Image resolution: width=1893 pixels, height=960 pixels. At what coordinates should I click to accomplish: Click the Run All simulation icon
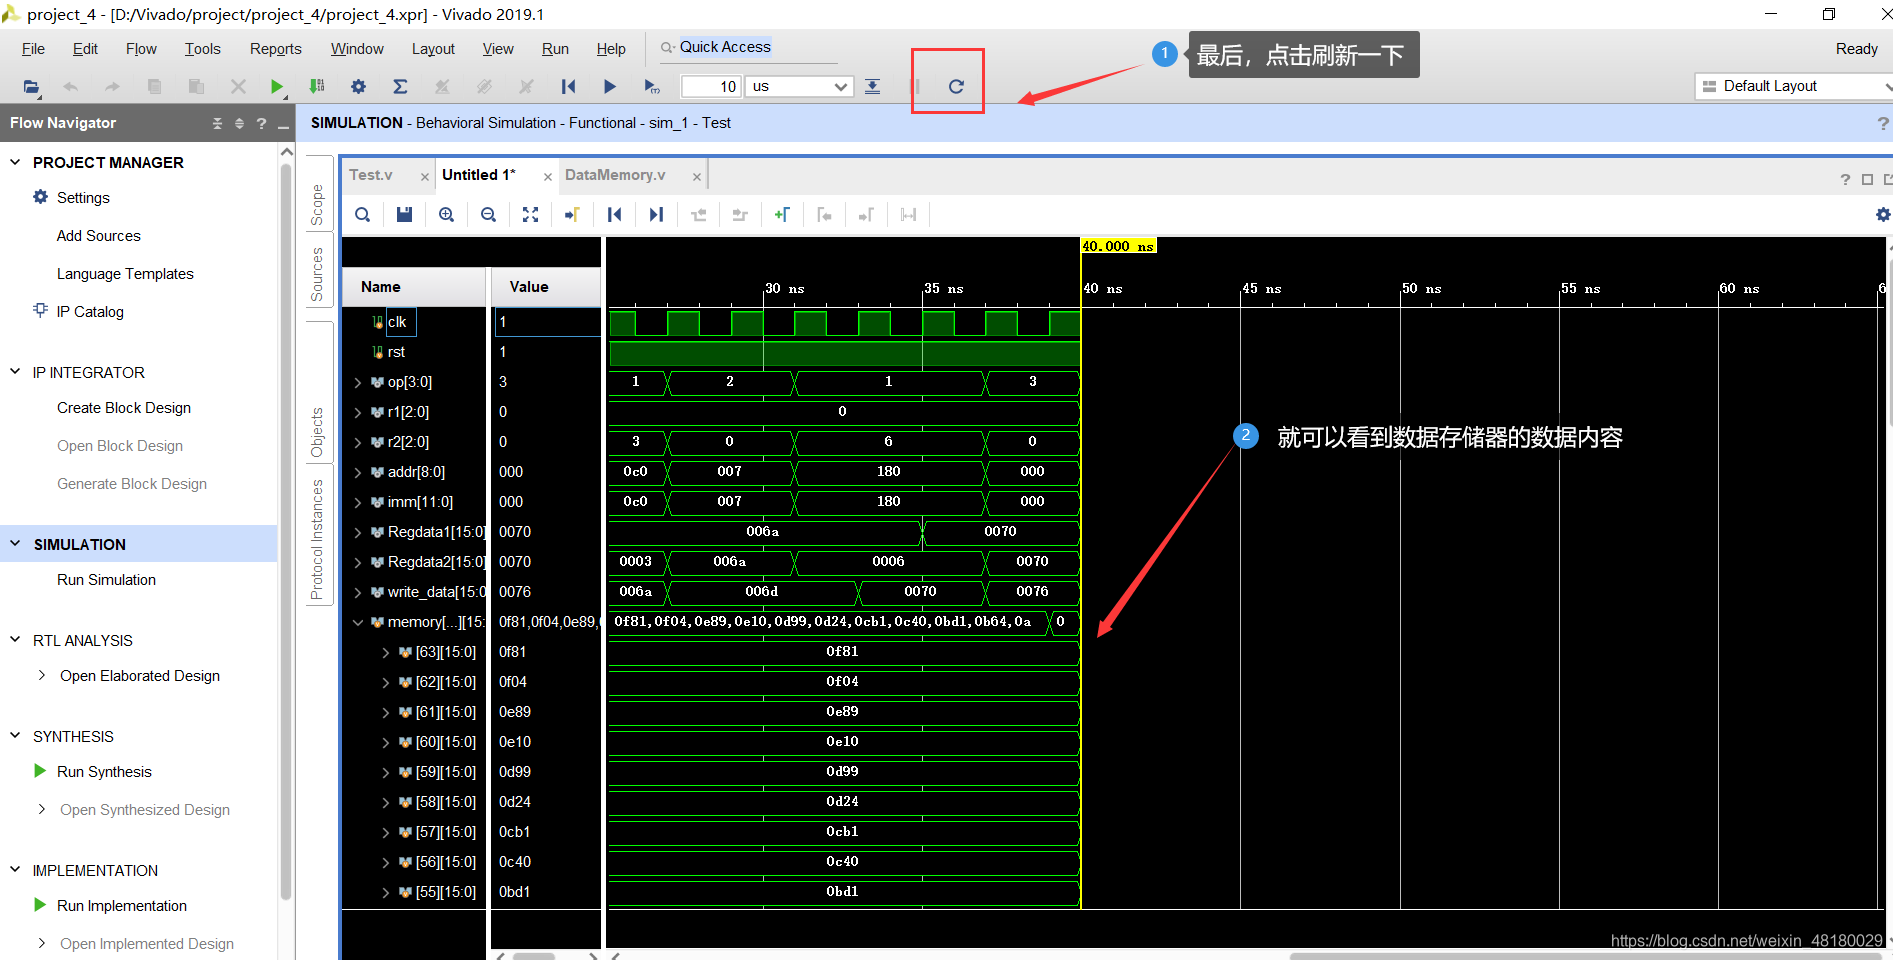point(609,87)
